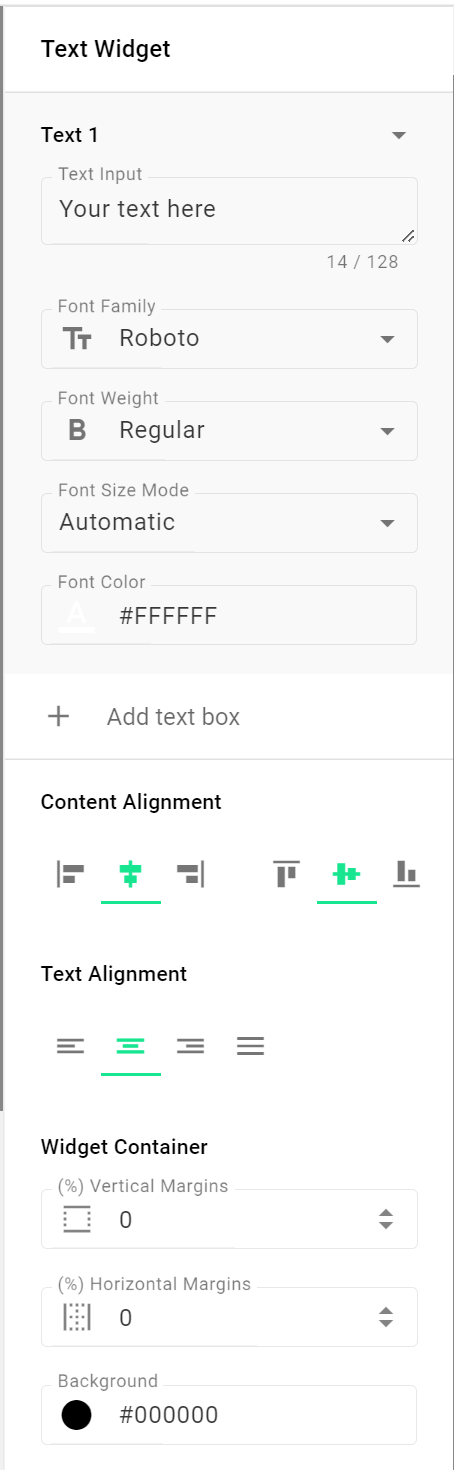Open the Font Family dropdown showing Roboto

click(229, 339)
